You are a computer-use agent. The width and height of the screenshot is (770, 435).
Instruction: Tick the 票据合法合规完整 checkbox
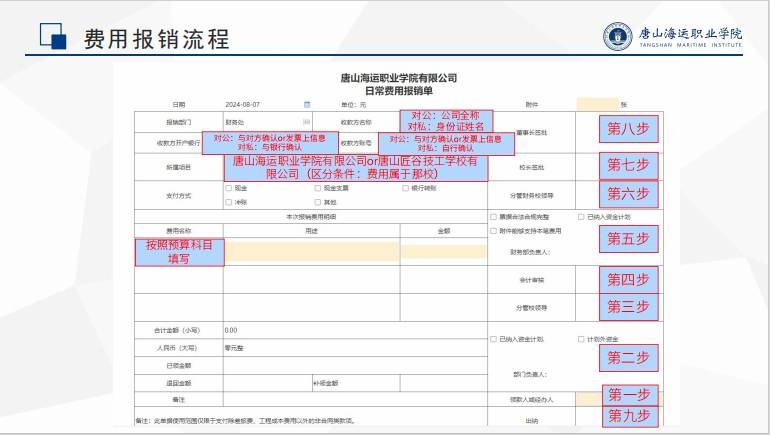pyautogui.click(x=494, y=217)
